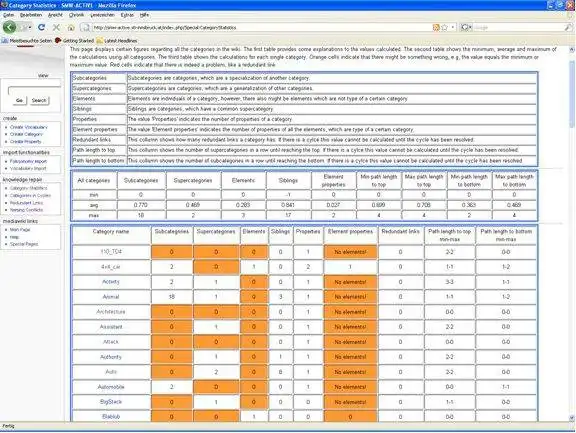
Task: Click the Firefox icon in the title bar
Action: pos(4,5)
